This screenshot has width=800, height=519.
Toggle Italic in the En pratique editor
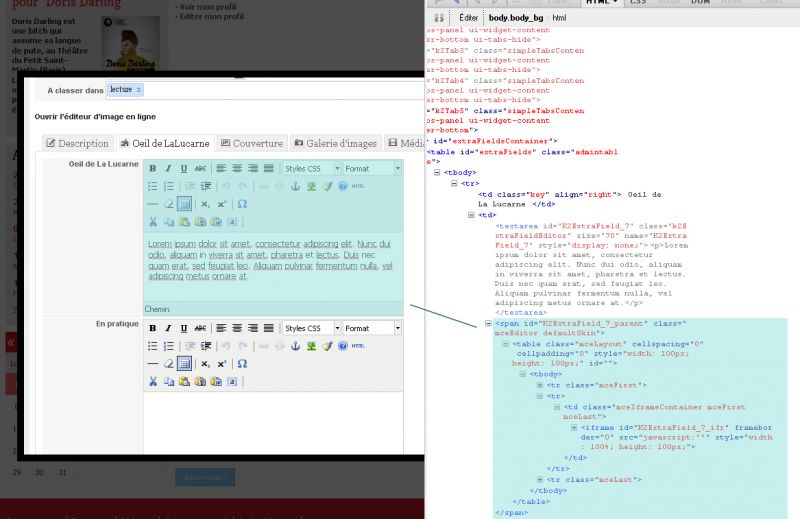tap(168, 328)
